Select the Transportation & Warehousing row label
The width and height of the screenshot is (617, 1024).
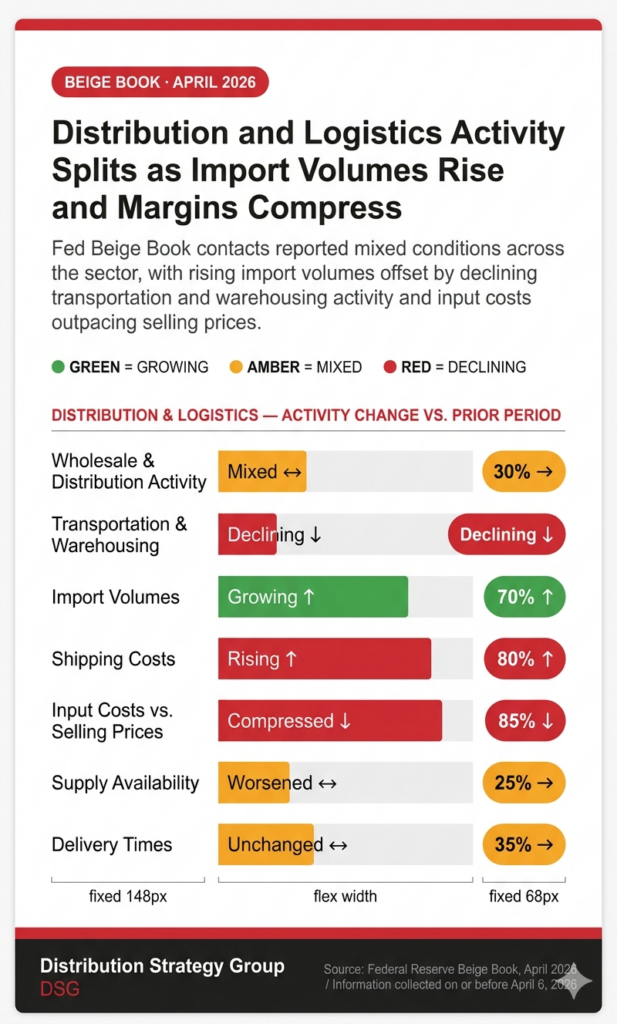119,535
